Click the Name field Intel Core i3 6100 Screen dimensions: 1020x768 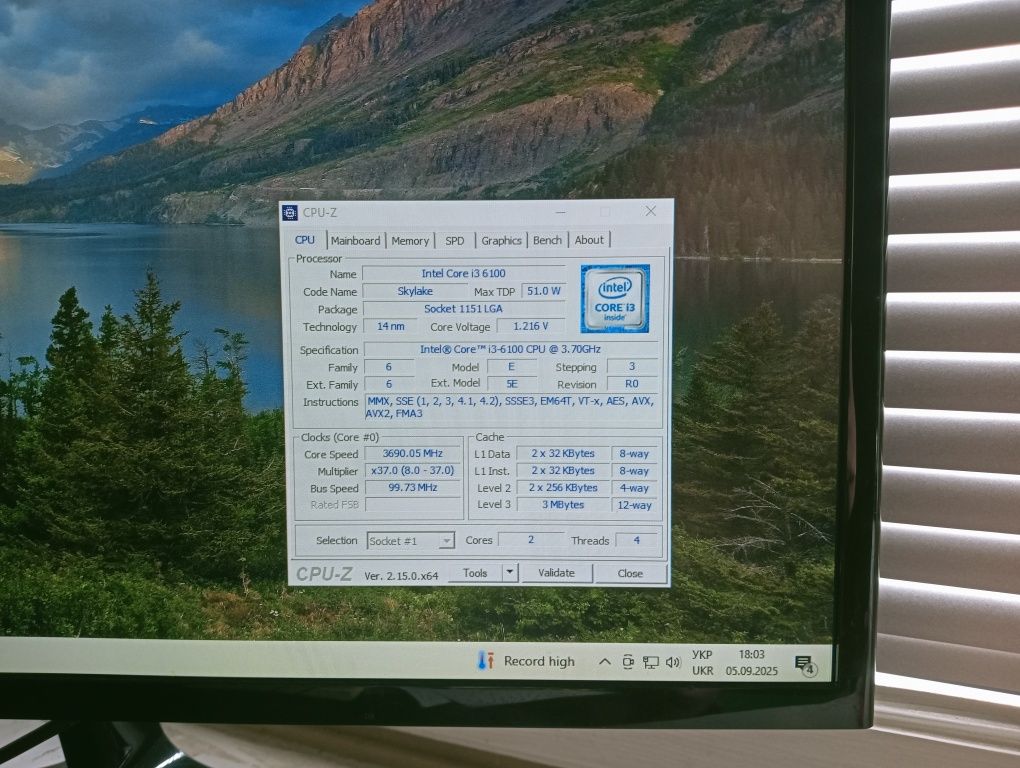point(463,273)
